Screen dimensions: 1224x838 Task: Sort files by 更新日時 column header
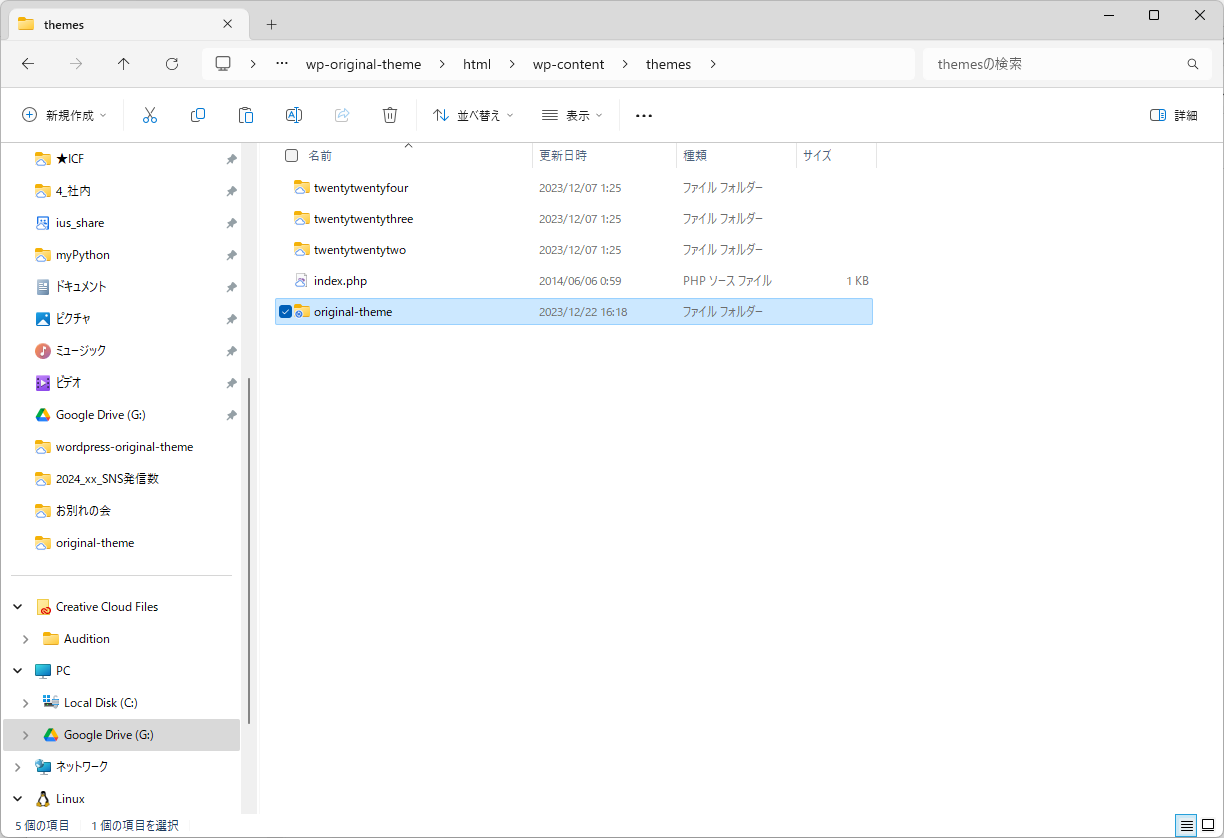(x=563, y=156)
